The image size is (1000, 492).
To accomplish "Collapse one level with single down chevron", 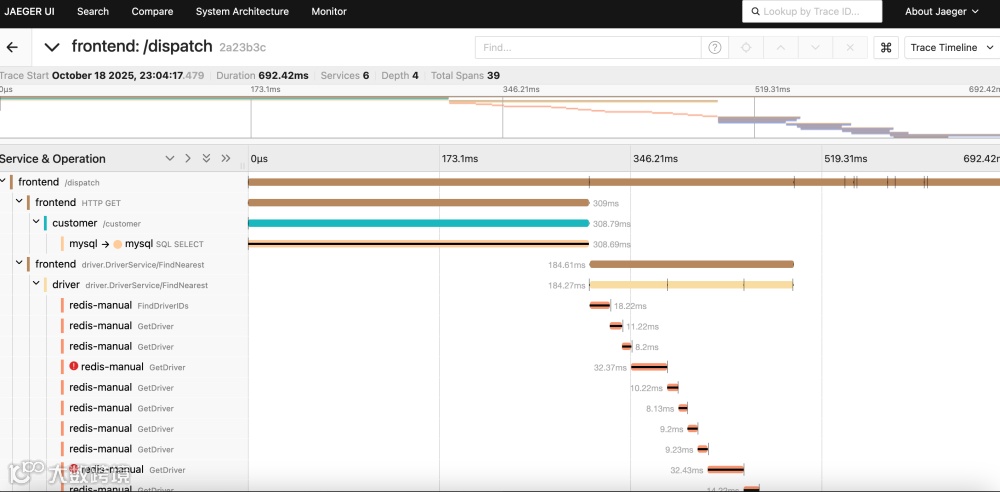I will (170, 158).
